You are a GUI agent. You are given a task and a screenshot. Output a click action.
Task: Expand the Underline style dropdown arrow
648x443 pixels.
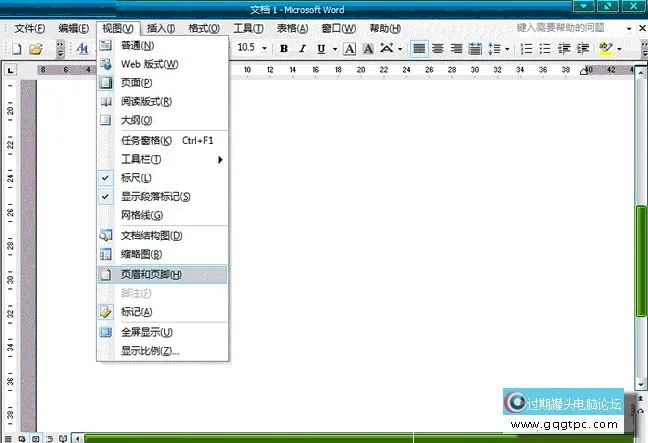point(335,49)
